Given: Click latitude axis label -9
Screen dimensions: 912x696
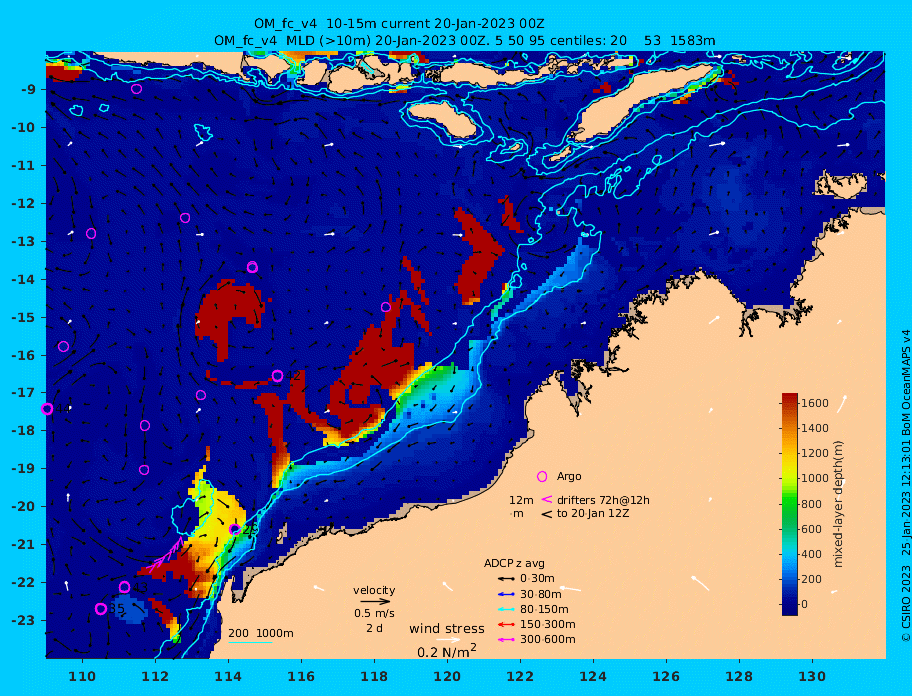Looking at the screenshot, I should click(29, 90).
